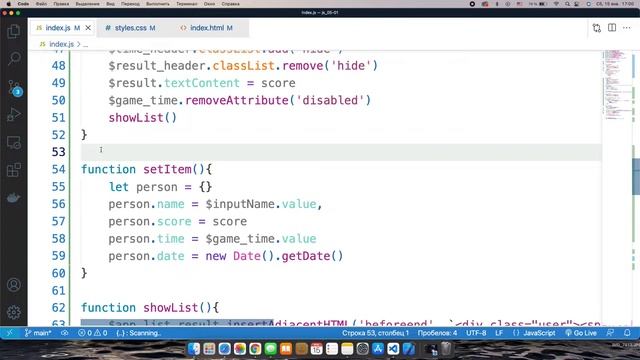The width and height of the screenshot is (640, 360).
Task: Open the Source Control view with badge
Action: pyautogui.click(x=14, y=87)
